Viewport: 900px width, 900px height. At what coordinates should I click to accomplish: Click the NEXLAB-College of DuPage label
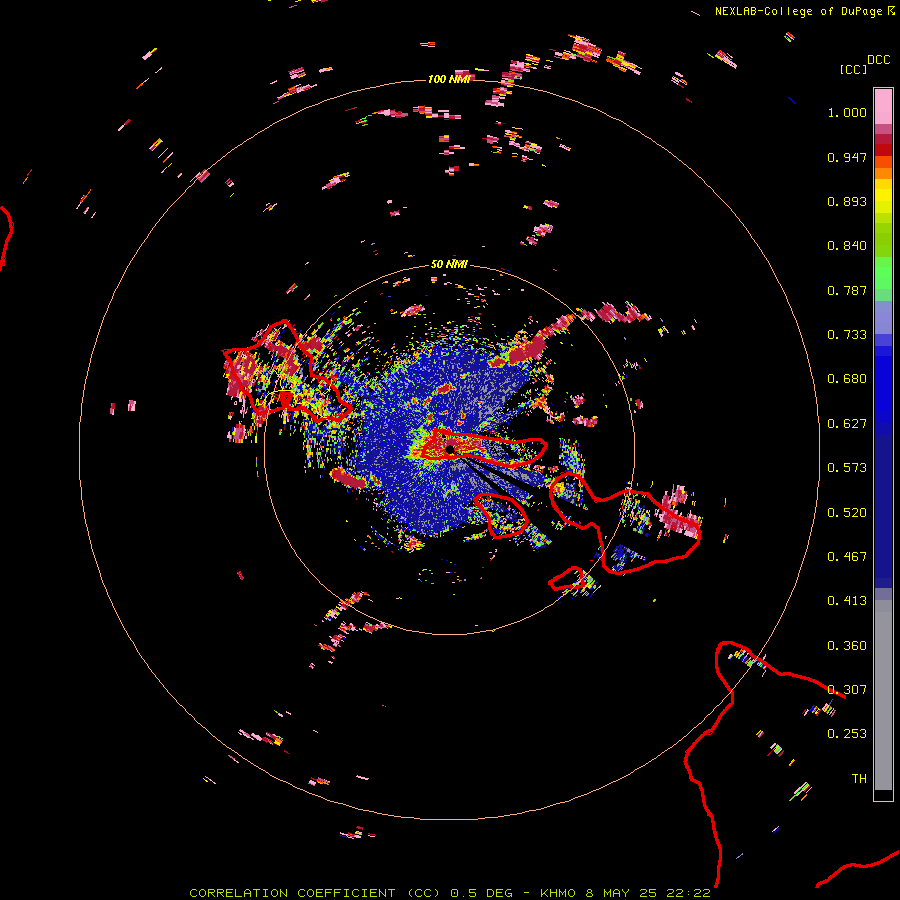coord(798,11)
